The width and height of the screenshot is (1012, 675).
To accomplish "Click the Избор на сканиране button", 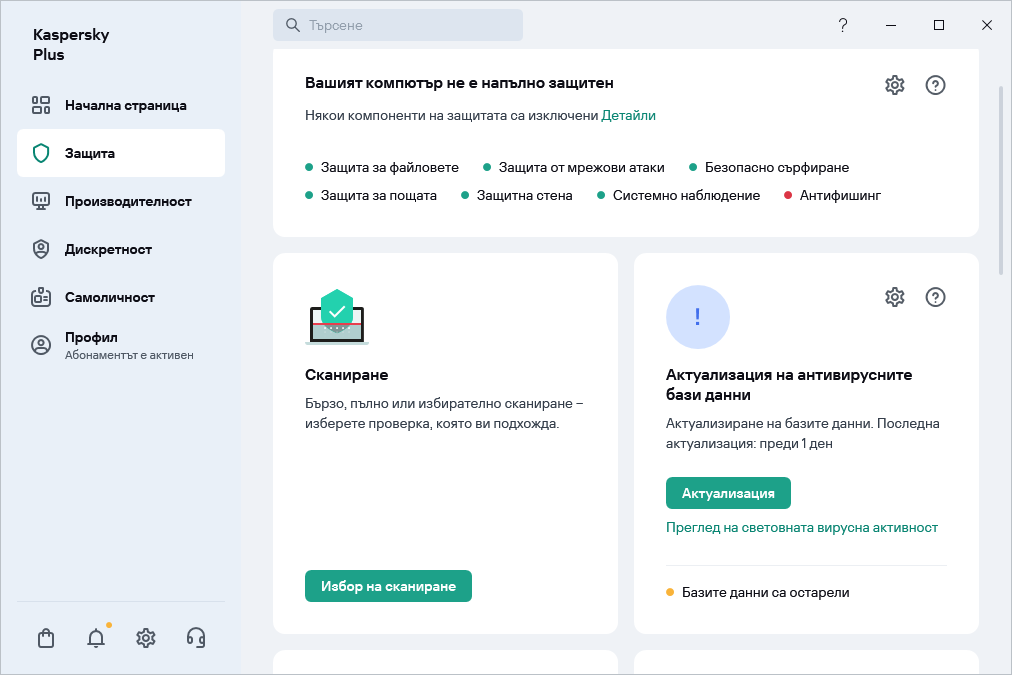I will [x=388, y=586].
